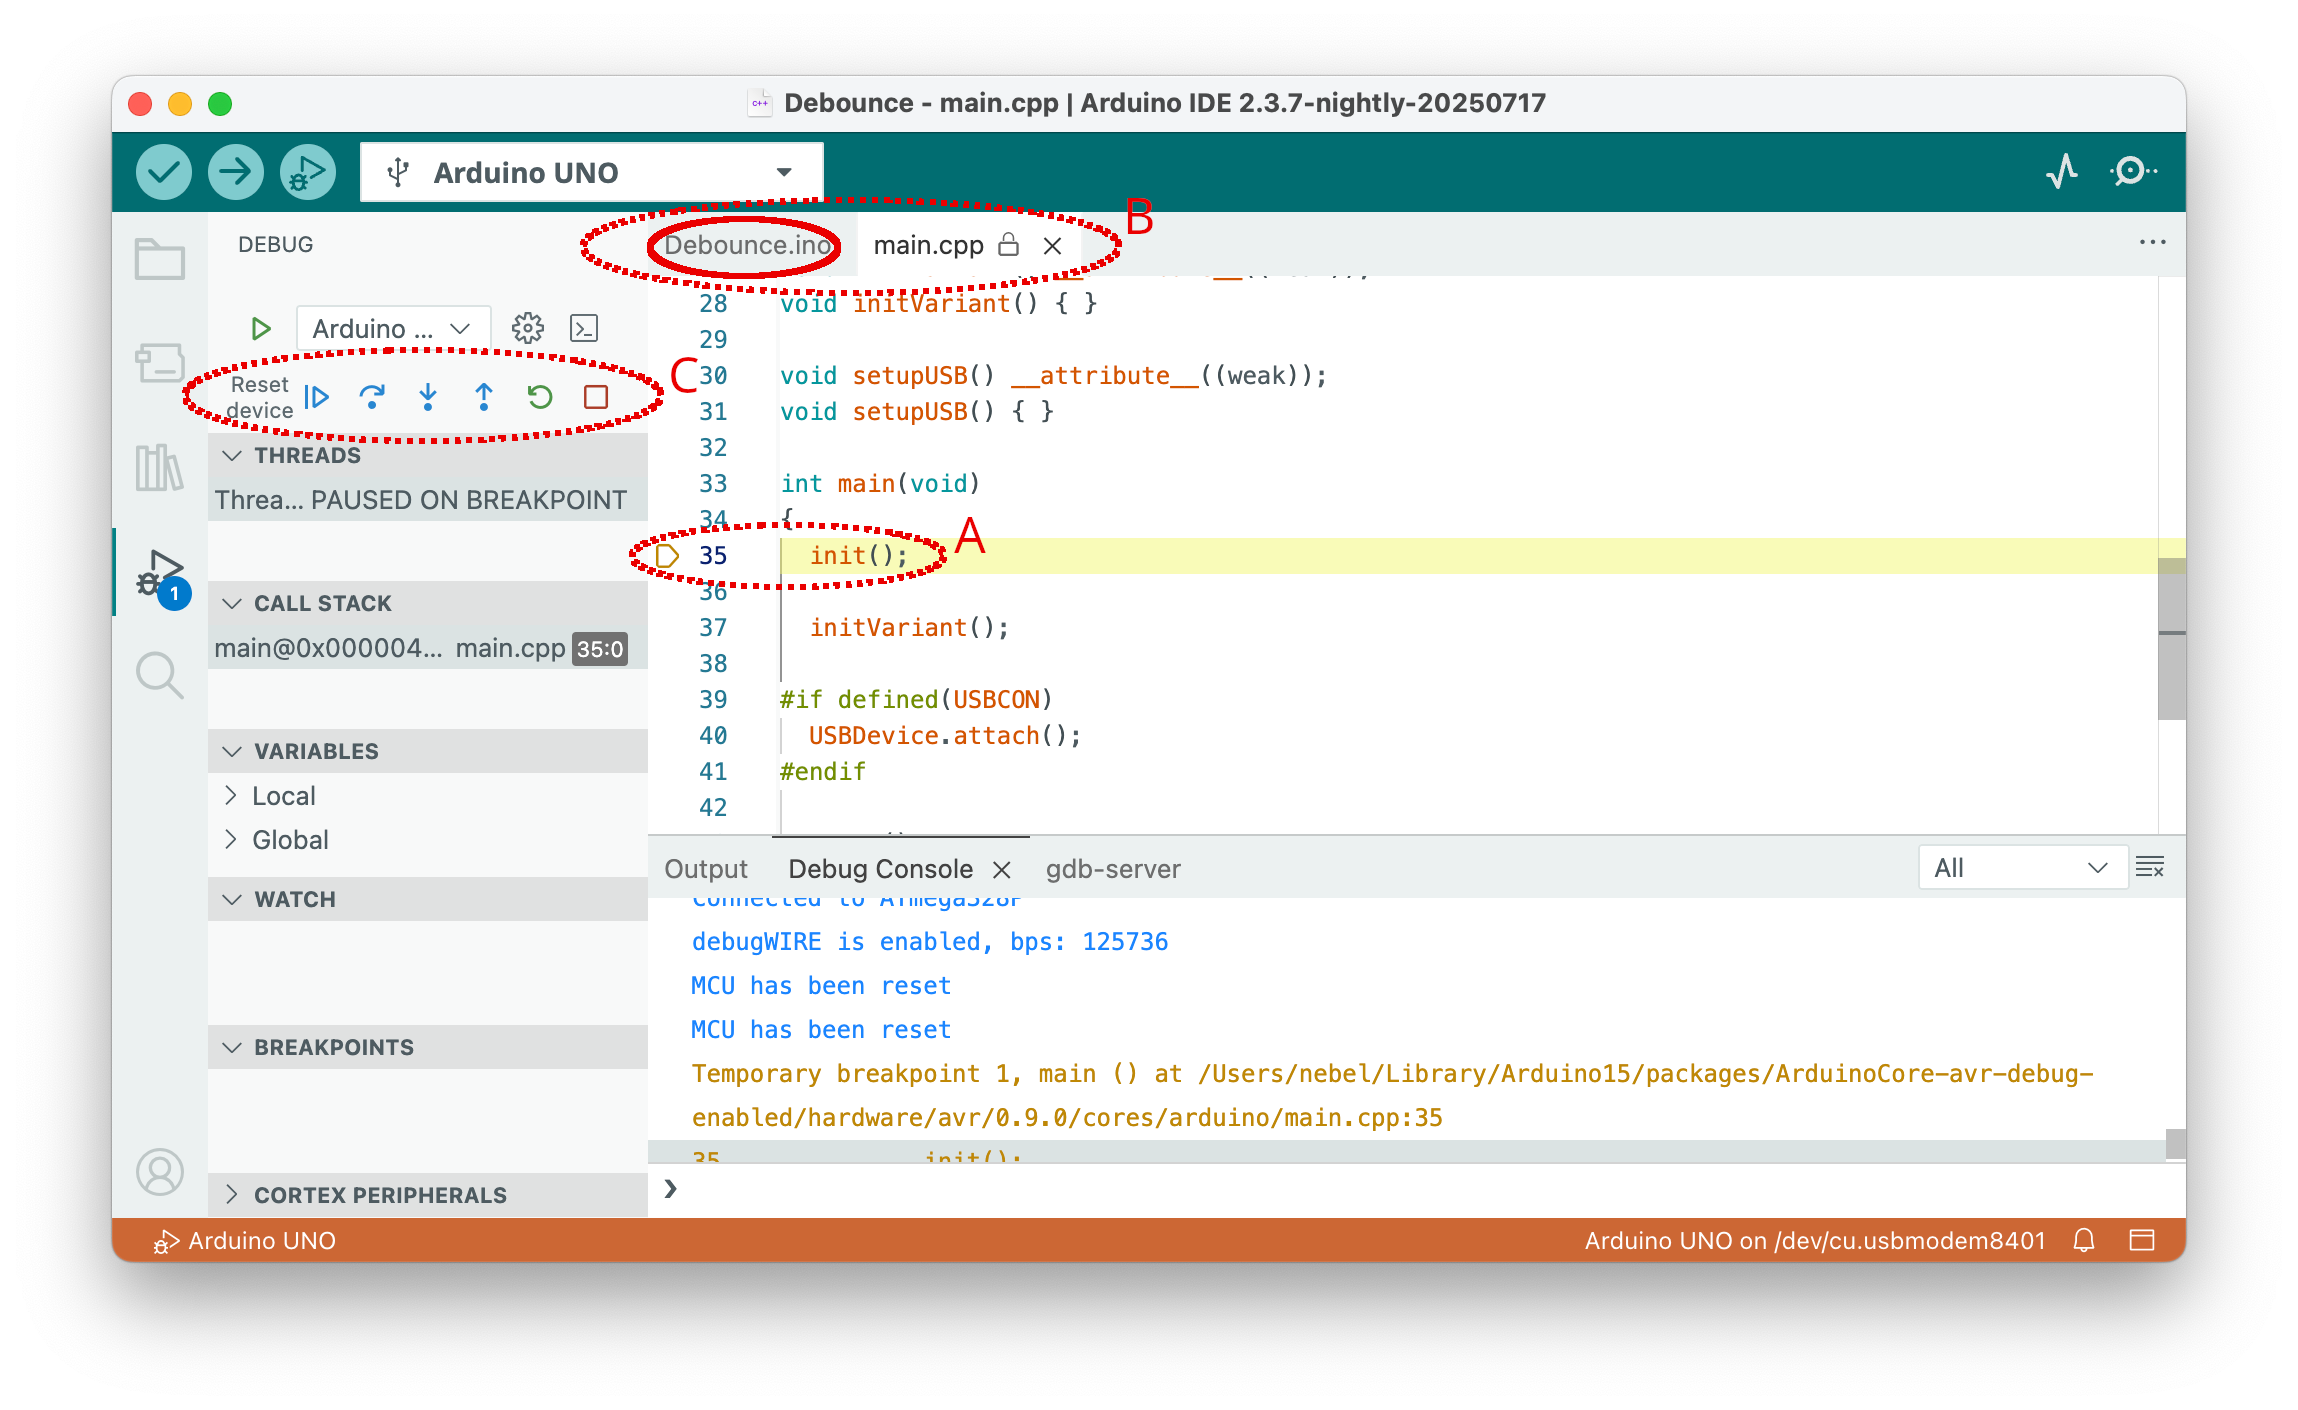The height and width of the screenshot is (1410, 2298).
Task: Open the Library Manager sidebar icon
Action: click(x=159, y=467)
